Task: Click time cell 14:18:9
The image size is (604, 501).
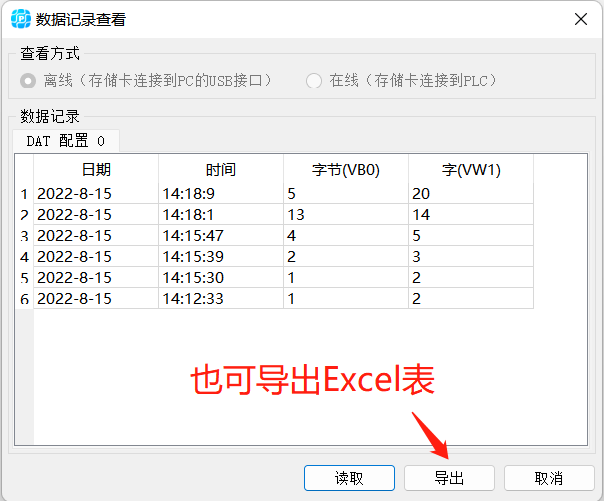Action: (221, 194)
